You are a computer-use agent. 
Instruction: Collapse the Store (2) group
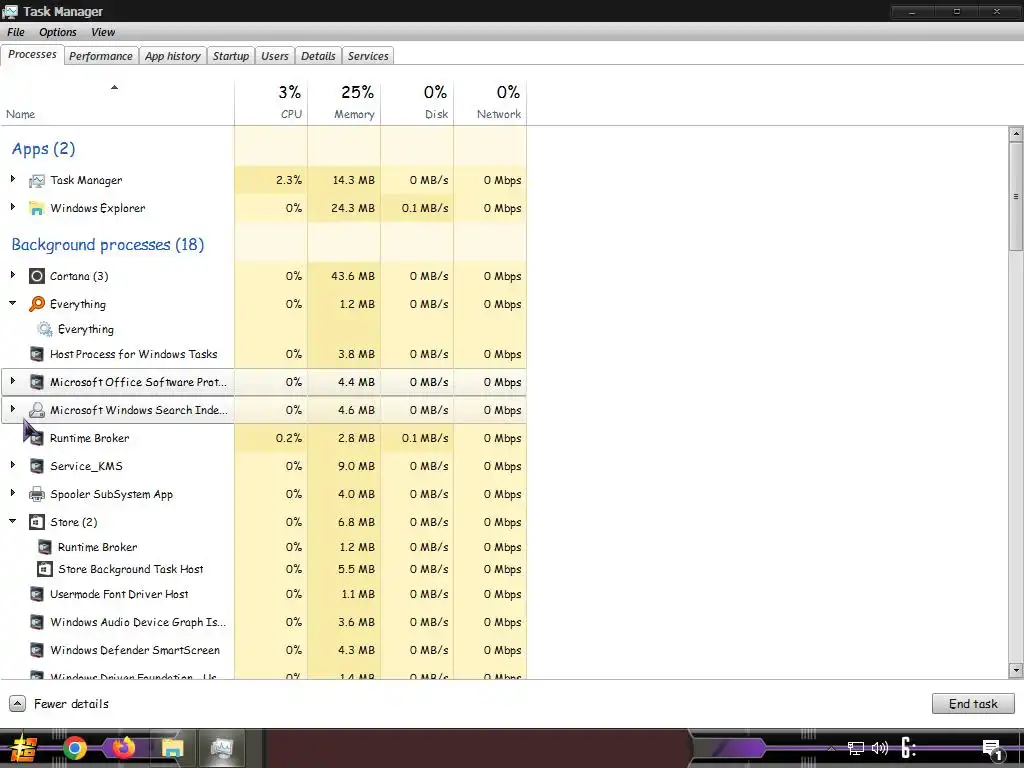pyautogui.click(x=12, y=521)
